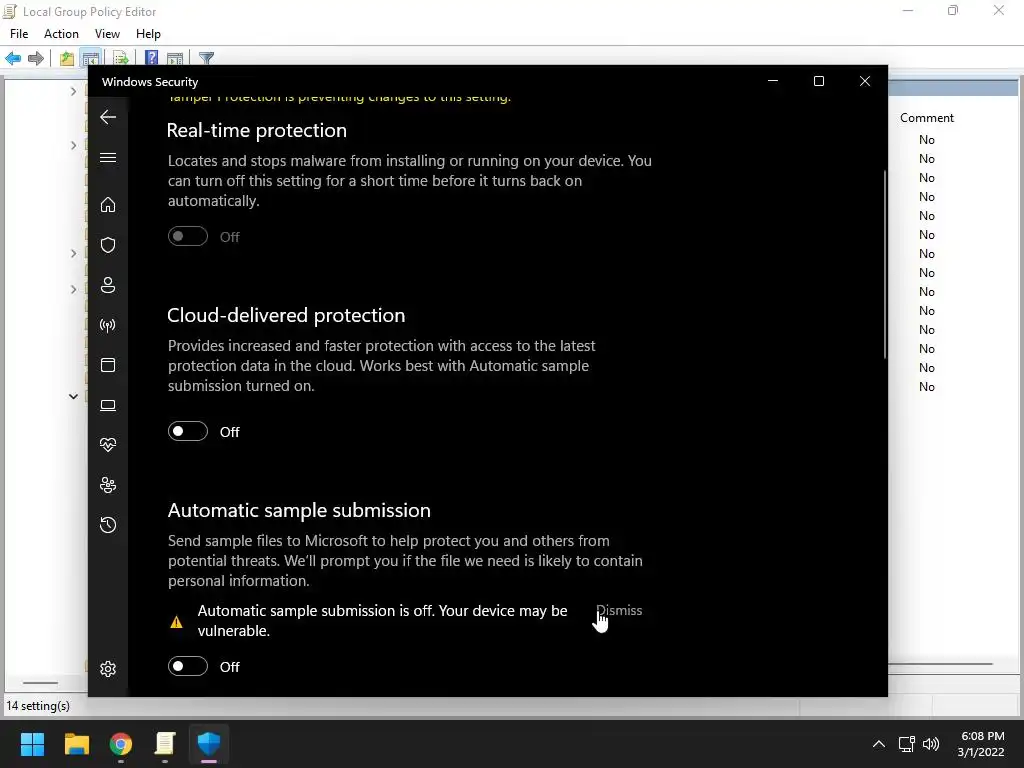
Task: Show hidden icons in system tray
Action: point(879,744)
